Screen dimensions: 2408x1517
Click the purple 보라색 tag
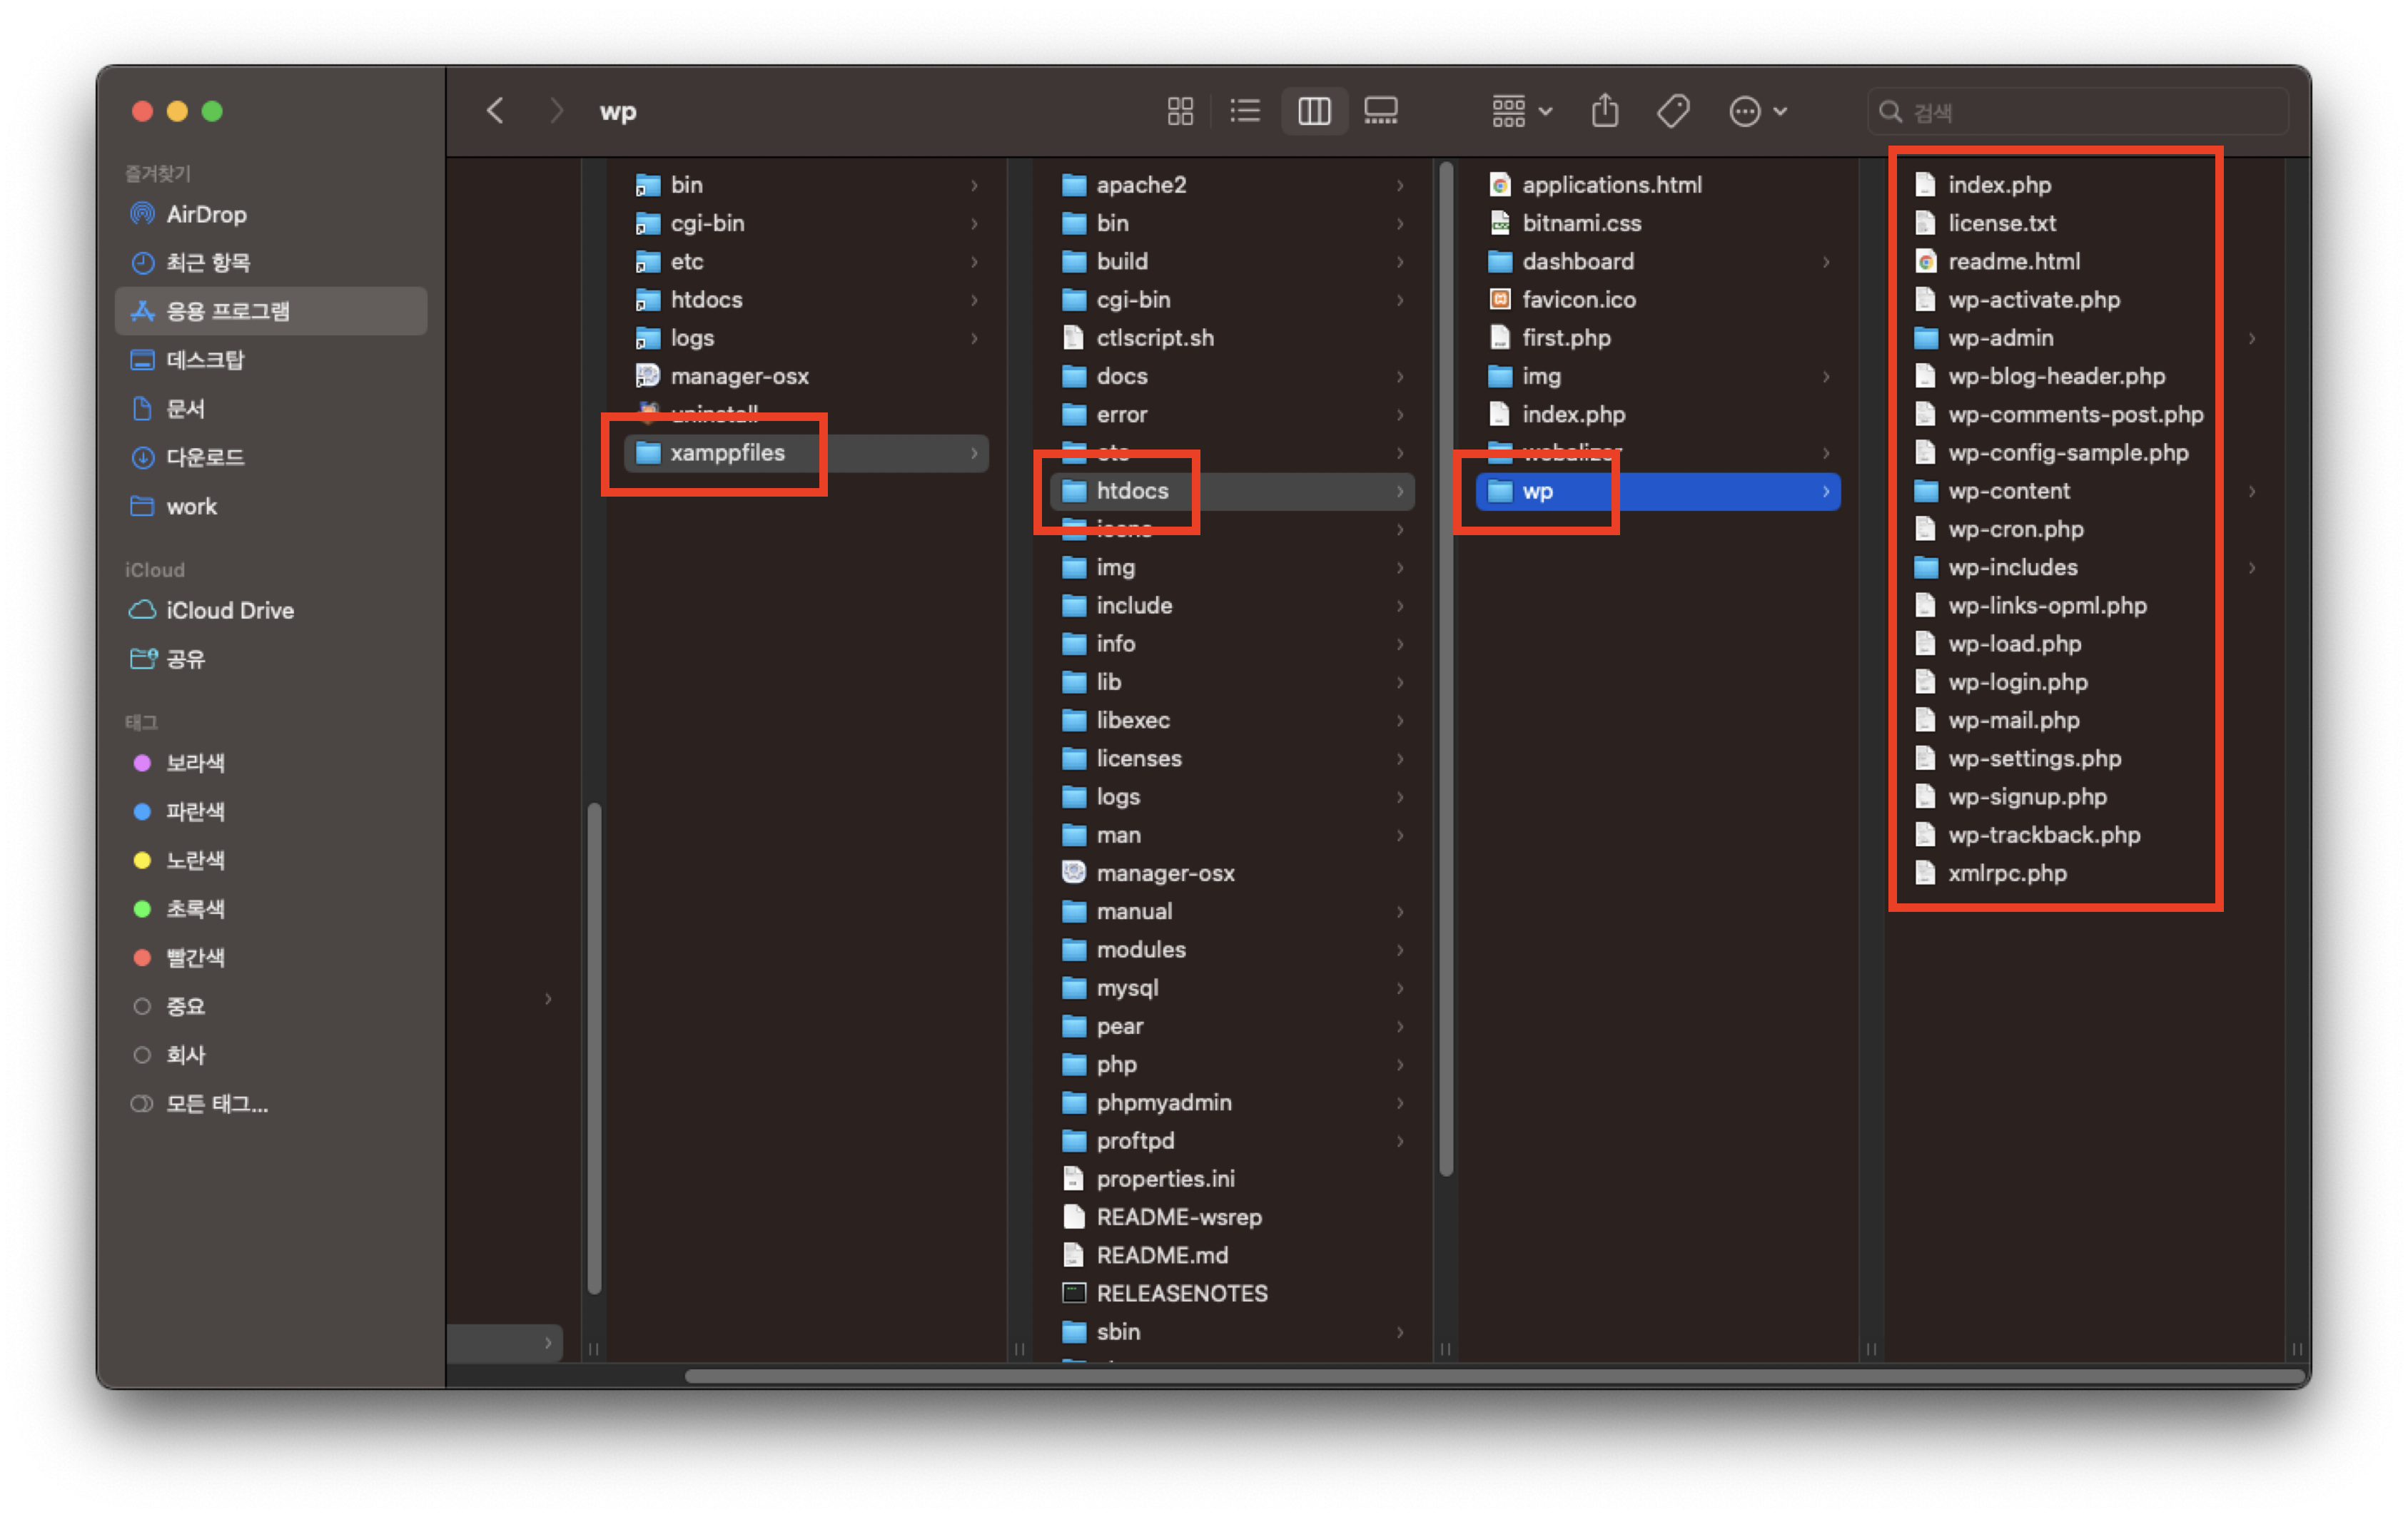click(195, 763)
